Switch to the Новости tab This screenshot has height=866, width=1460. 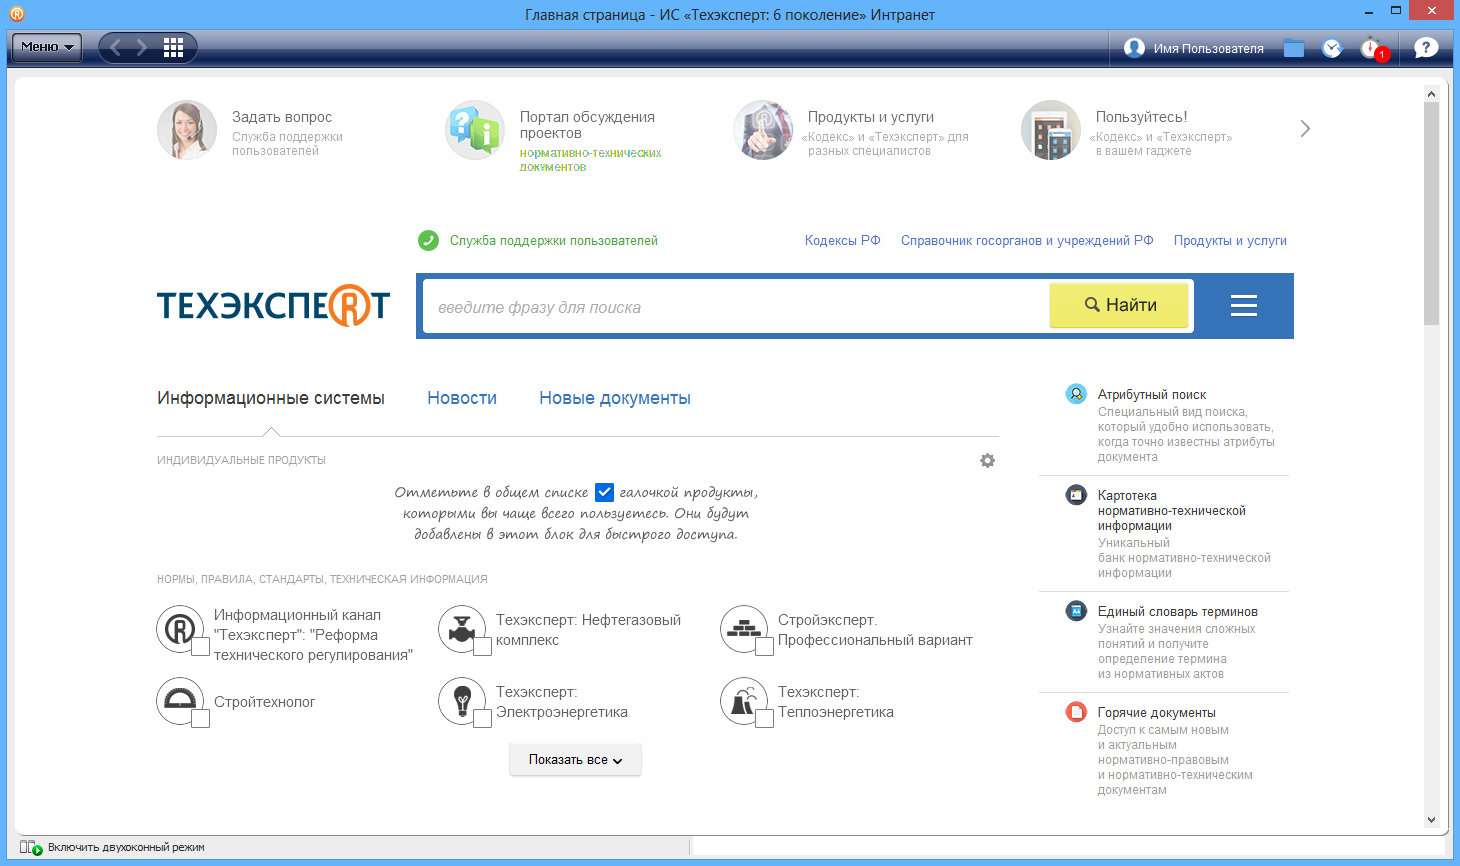[462, 398]
